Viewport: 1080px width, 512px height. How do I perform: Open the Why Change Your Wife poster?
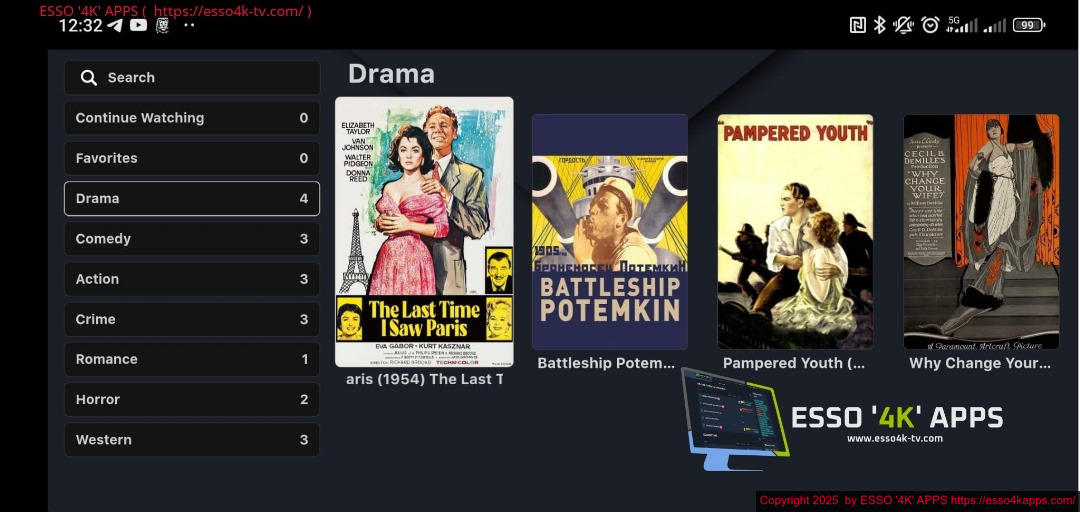pos(982,232)
